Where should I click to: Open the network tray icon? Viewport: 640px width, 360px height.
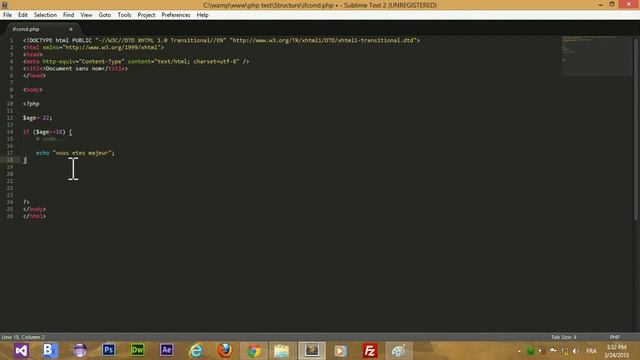[x=565, y=351]
